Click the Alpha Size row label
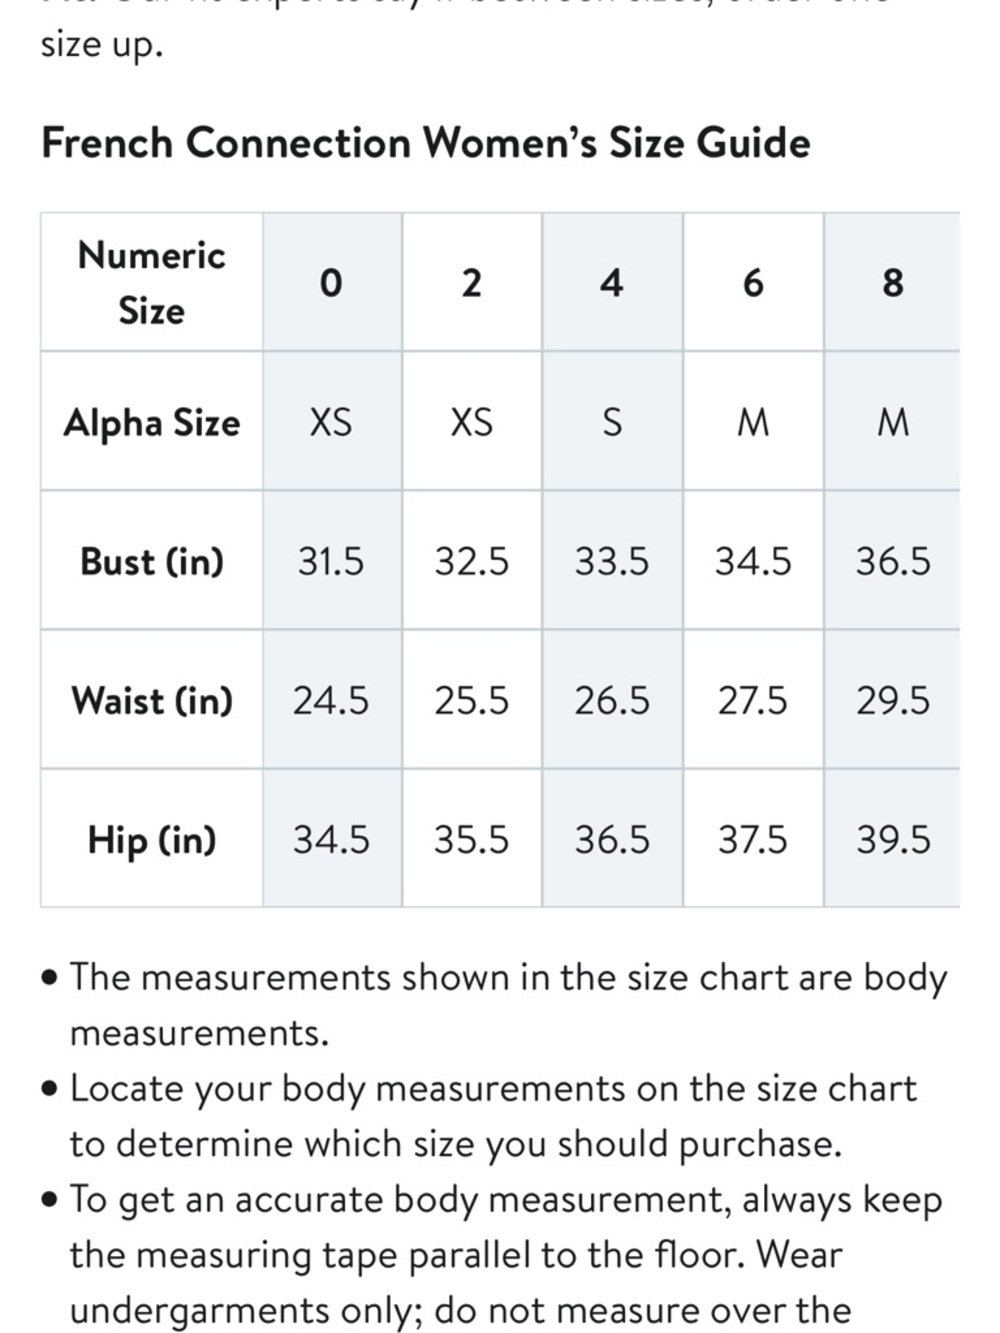This screenshot has height=1333, width=1000. [x=152, y=421]
